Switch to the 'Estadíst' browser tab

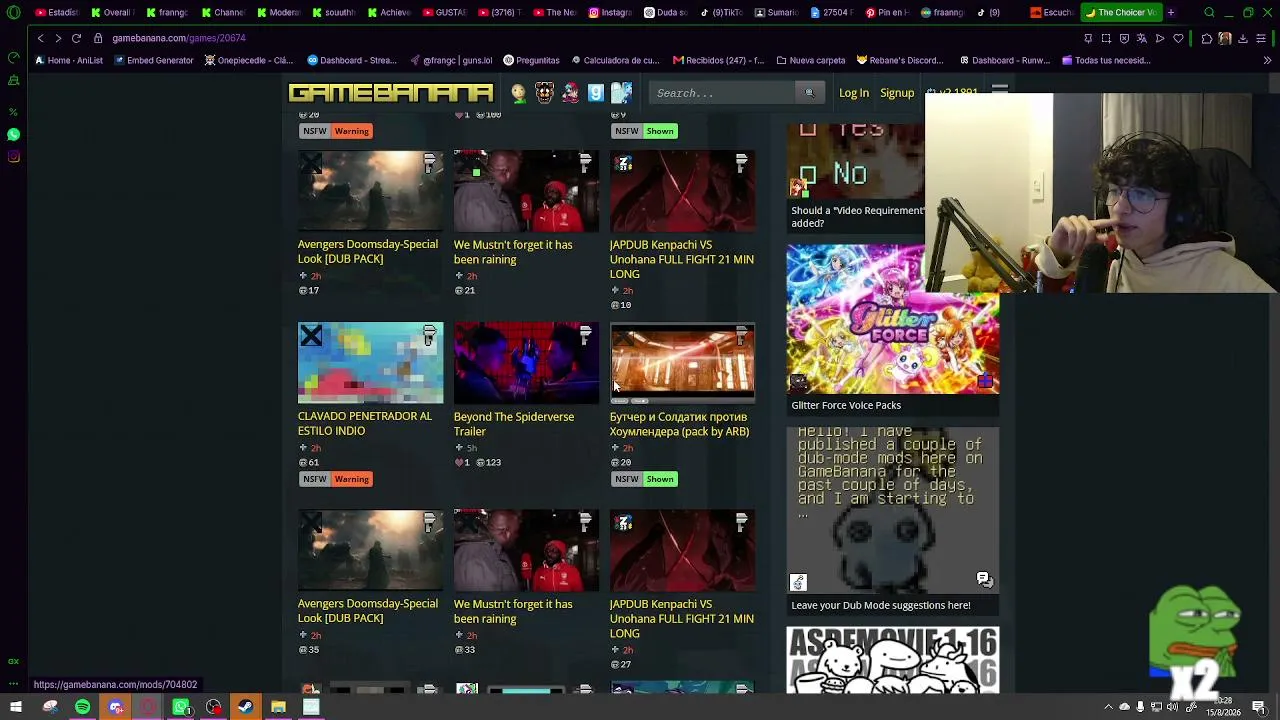coord(56,12)
